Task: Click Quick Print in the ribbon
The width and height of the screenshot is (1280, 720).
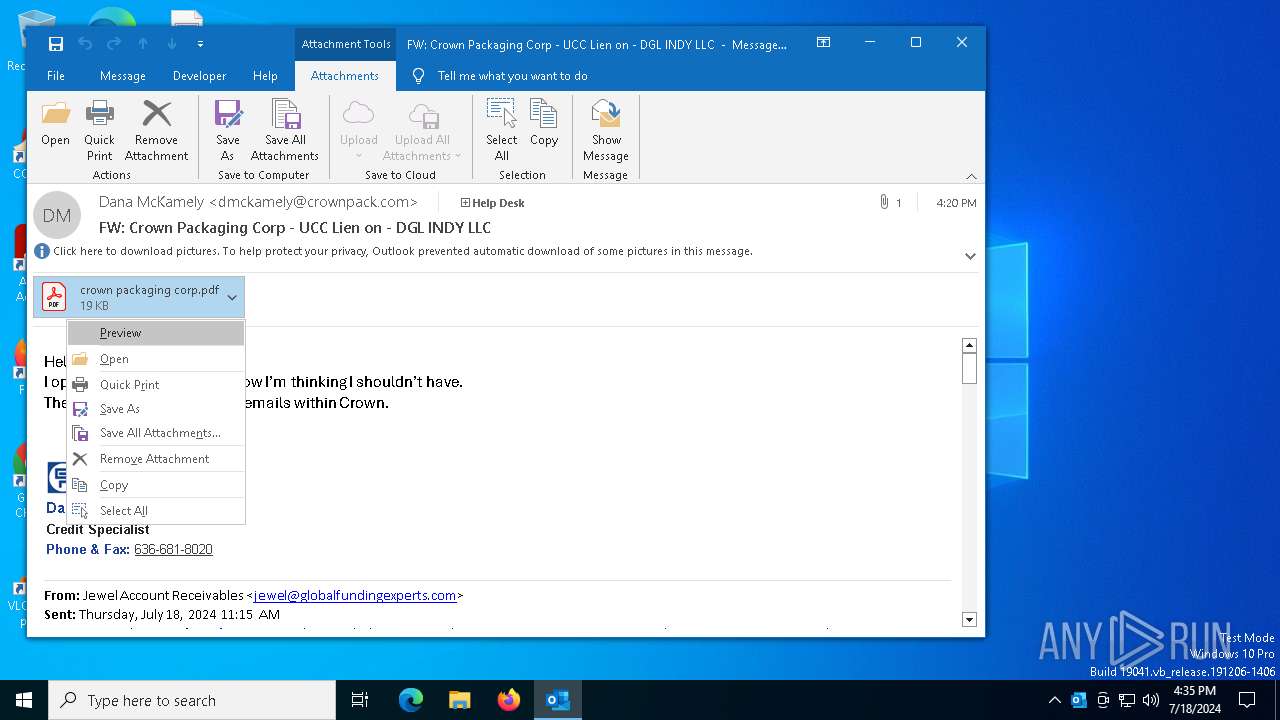Action: pyautogui.click(x=99, y=130)
